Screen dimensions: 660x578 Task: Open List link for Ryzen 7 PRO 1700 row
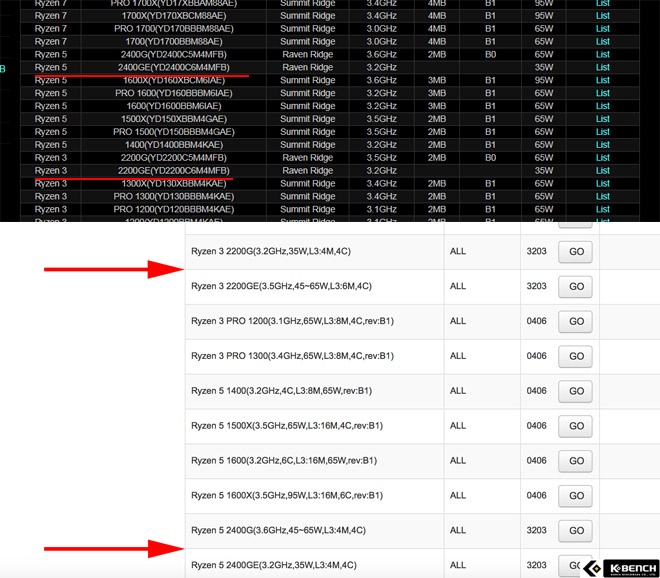click(x=602, y=29)
